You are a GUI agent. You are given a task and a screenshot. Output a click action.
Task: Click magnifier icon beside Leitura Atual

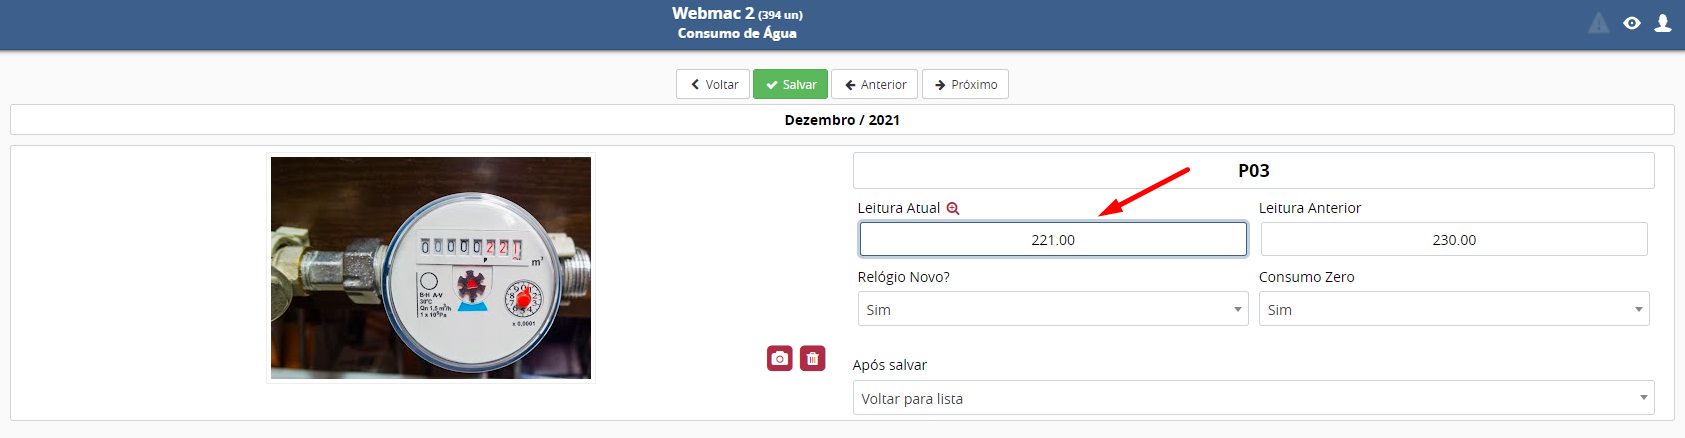point(953,208)
